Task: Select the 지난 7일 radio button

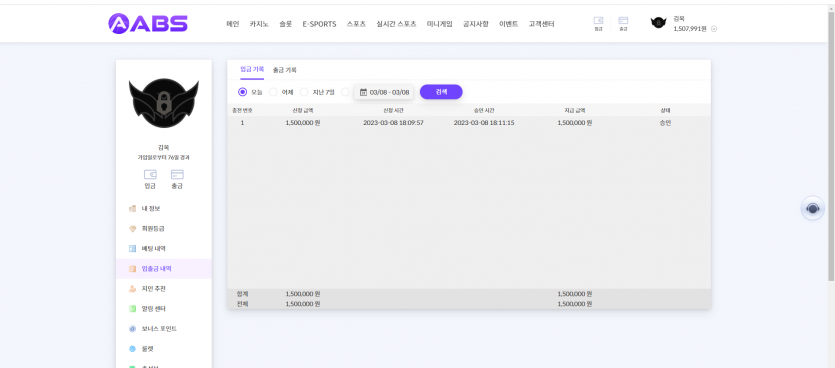Action: [x=304, y=92]
